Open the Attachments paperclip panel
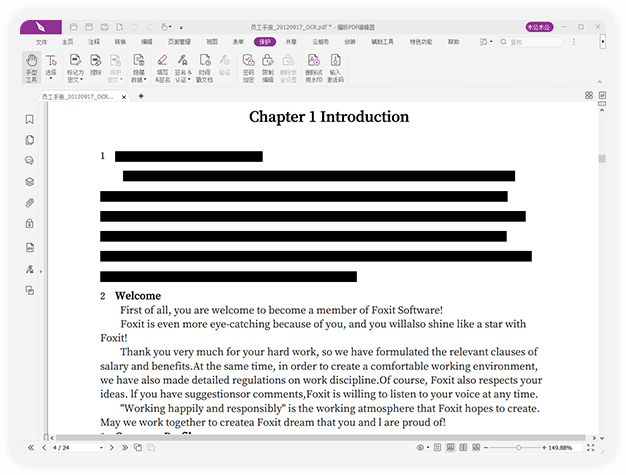 click(x=30, y=203)
